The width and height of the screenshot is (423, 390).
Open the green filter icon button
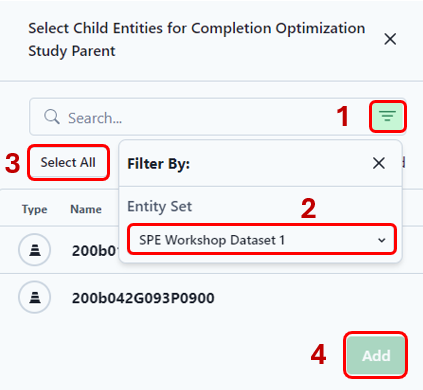pyautogui.click(x=388, y=116)
